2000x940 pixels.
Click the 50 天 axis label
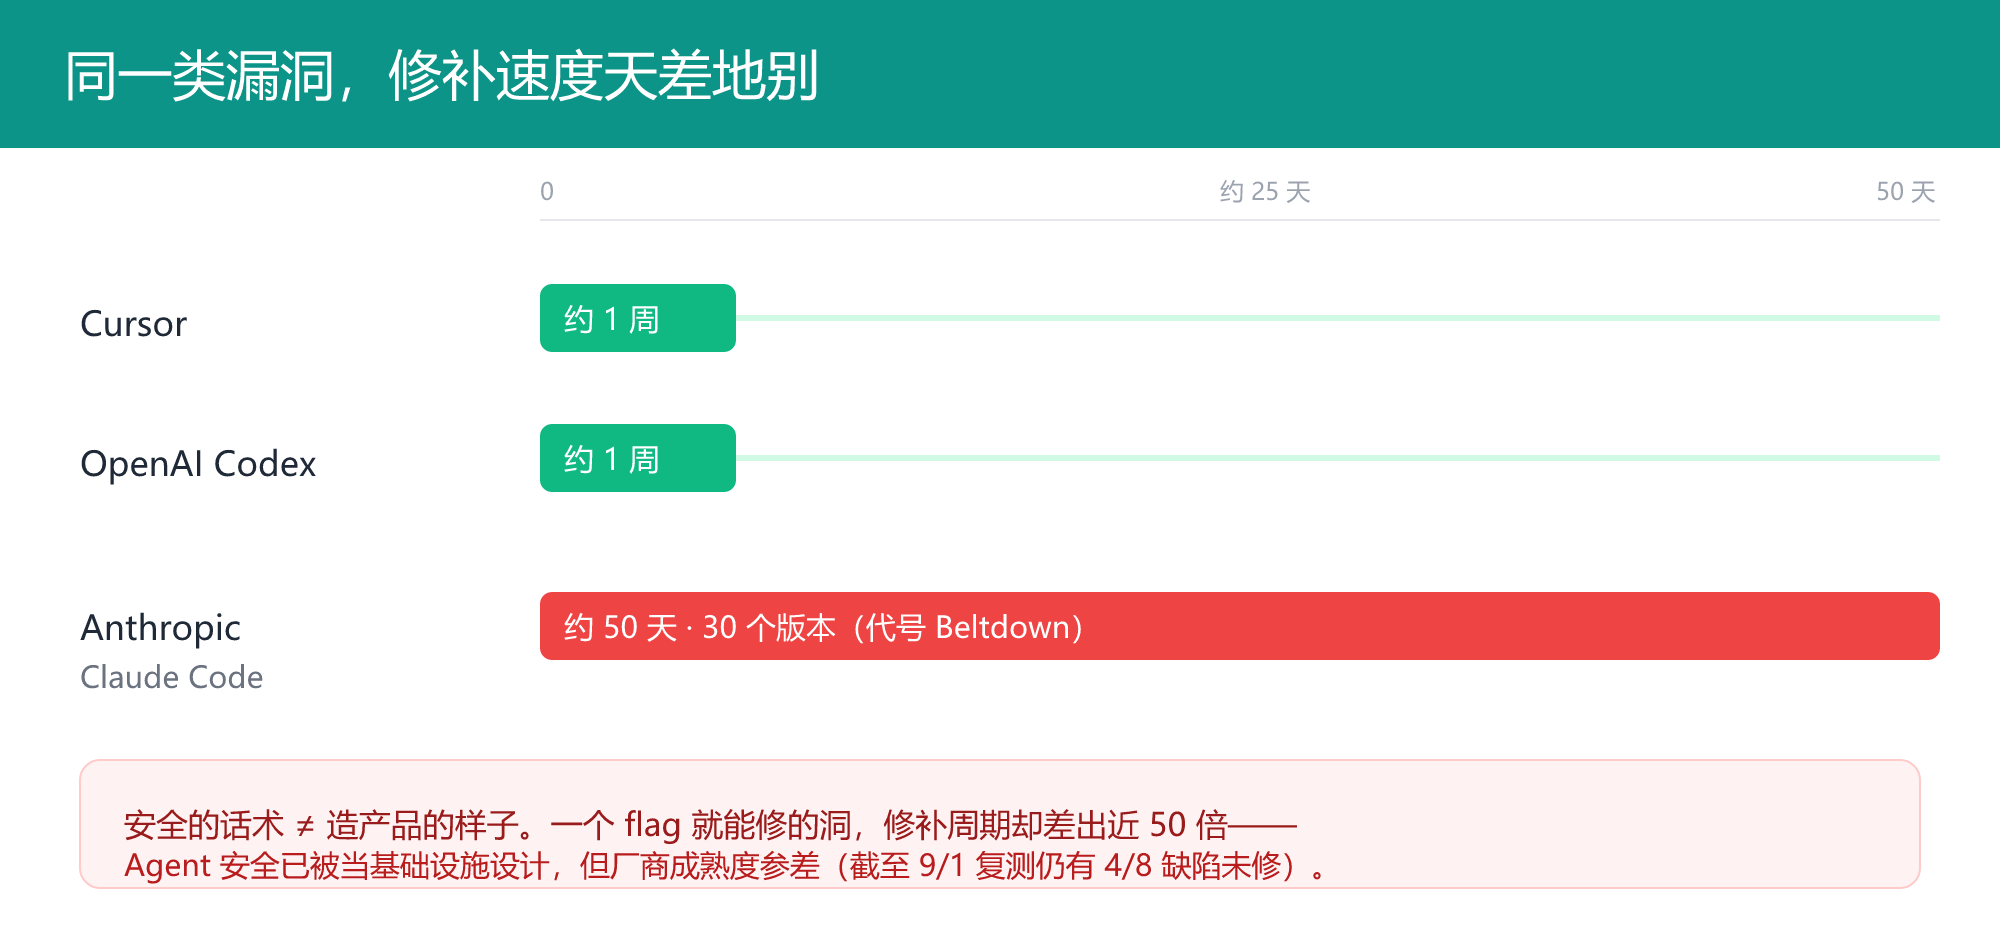1906,191
